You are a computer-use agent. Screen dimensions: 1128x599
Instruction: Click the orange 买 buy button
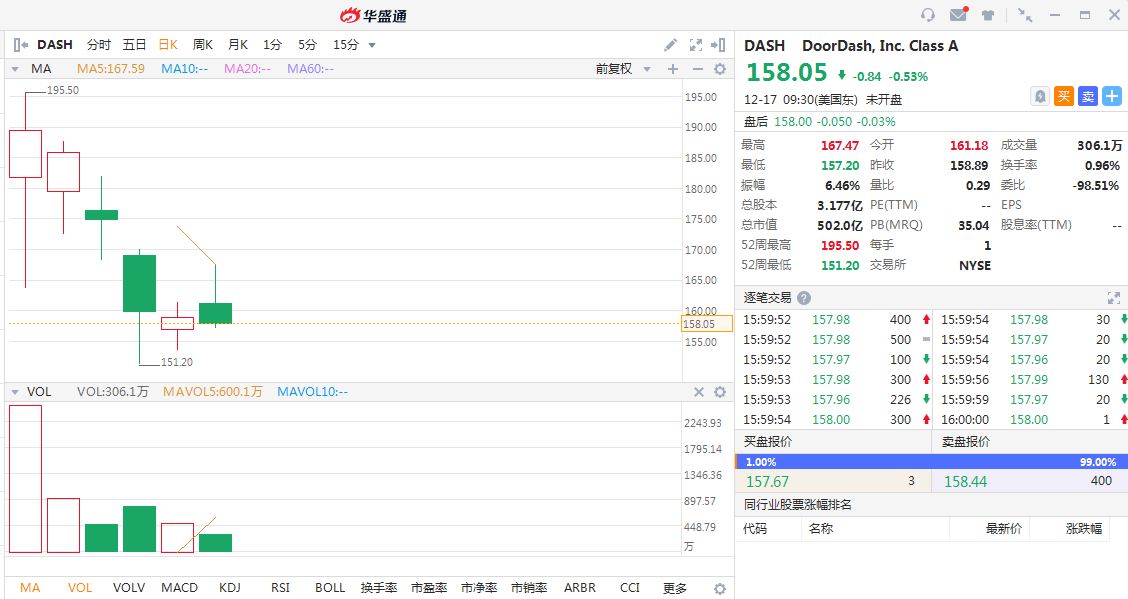(1064, 96)
